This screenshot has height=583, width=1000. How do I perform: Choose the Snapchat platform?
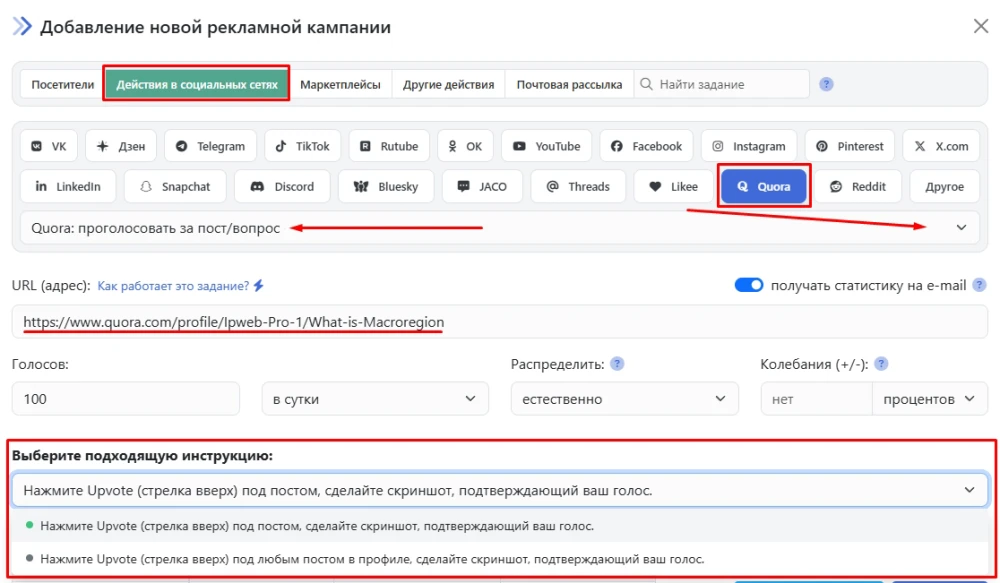[174, 186]
